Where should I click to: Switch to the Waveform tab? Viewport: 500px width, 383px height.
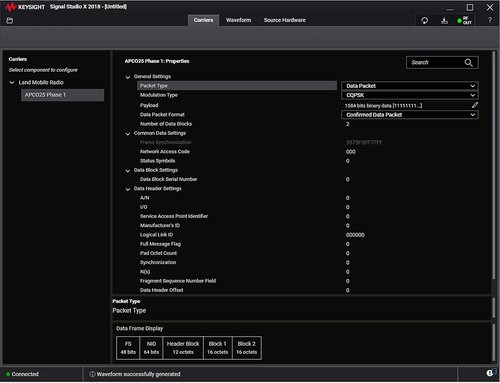pyautogui.click(x=238, y=20)
